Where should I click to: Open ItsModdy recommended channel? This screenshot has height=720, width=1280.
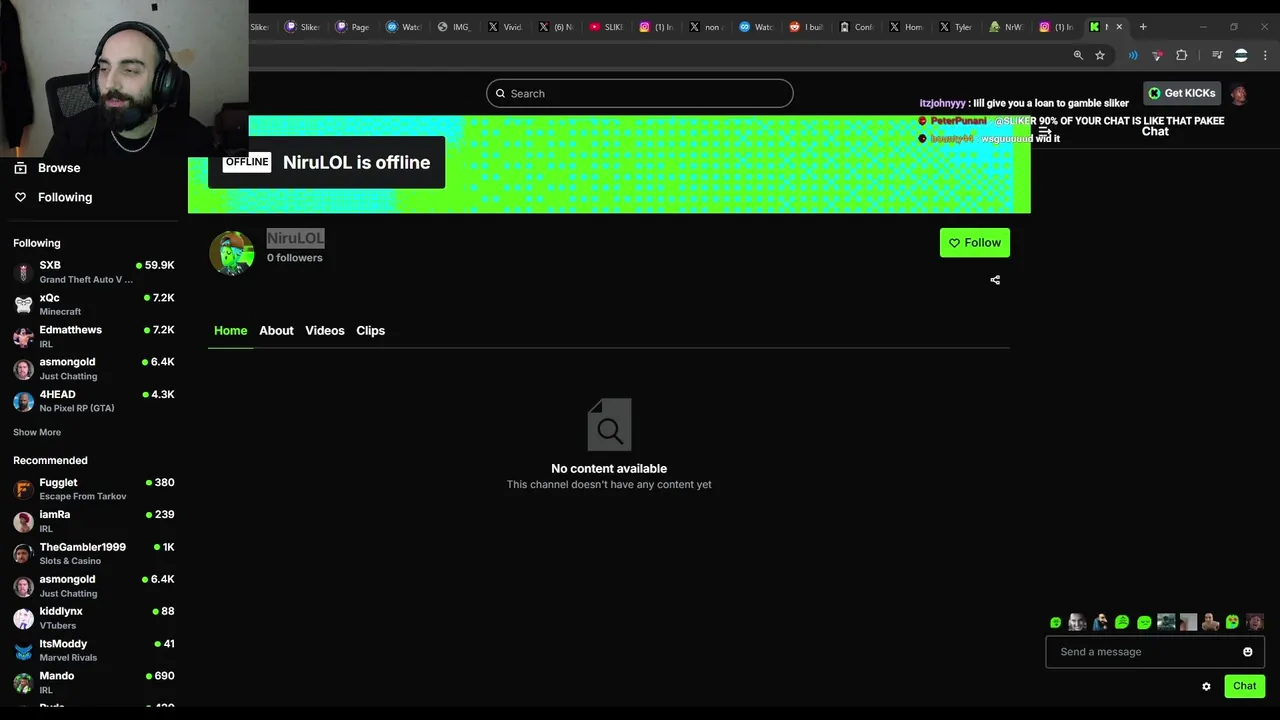(94, 650)
